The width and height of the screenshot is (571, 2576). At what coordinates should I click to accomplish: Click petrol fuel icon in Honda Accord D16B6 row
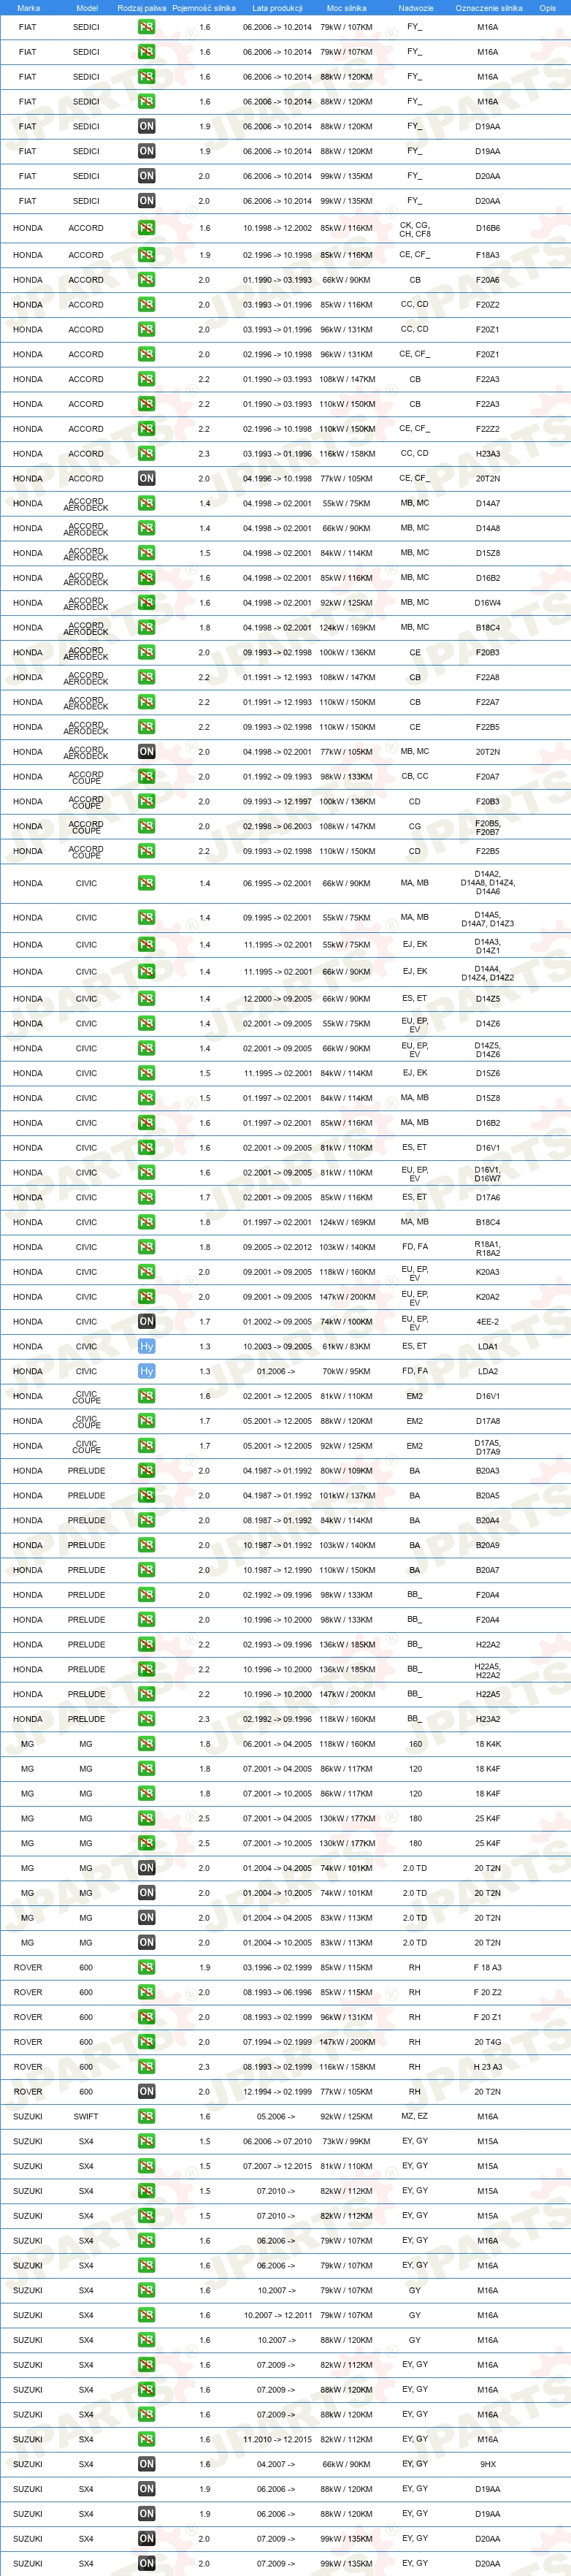tap(146, 228)
